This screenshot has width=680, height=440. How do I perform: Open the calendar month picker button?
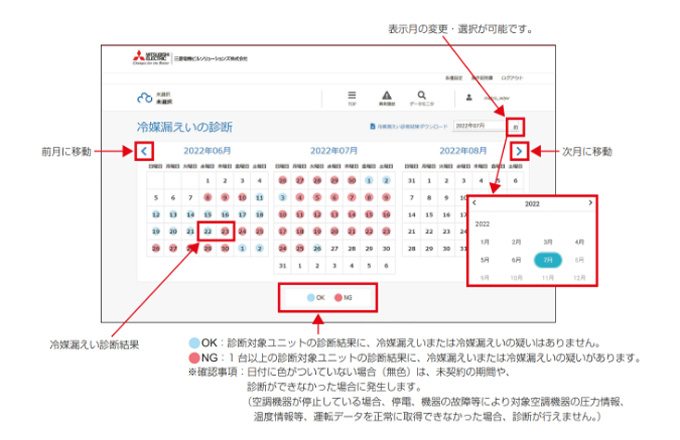tap(516, 127)
